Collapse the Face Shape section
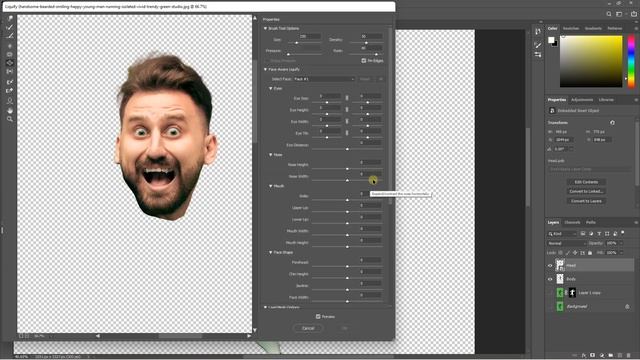The image size is (640, 360). tap(271, 252)
